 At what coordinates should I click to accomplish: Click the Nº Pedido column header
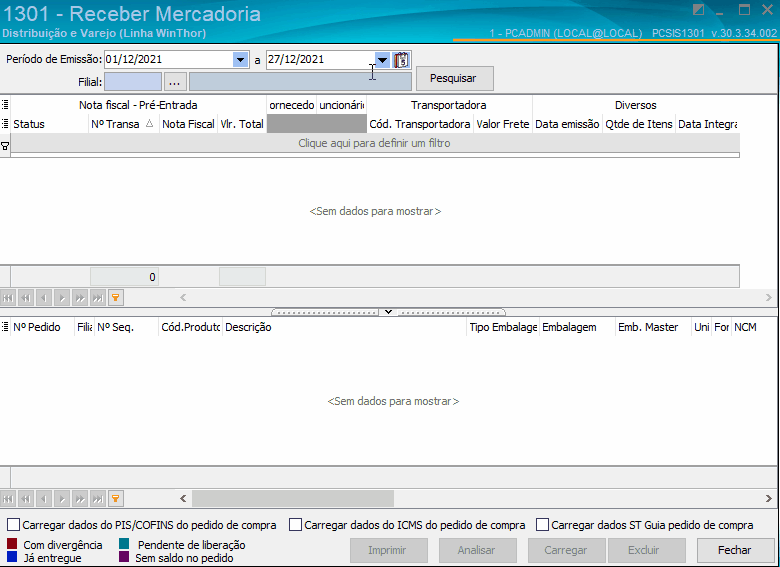(x=42, y=327)
